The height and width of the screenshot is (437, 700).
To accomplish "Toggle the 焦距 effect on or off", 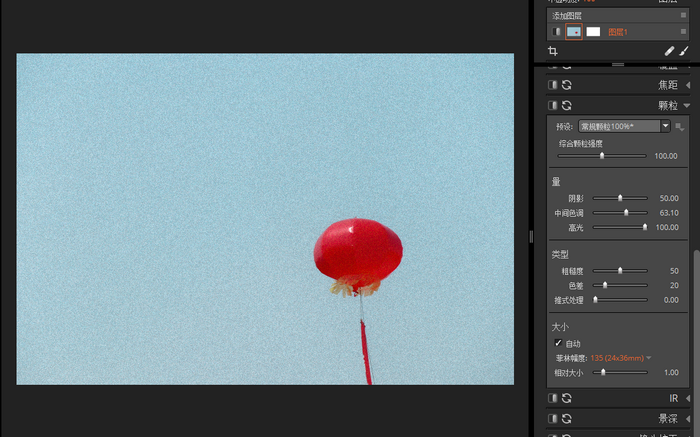I will click(x=552, y=85).
